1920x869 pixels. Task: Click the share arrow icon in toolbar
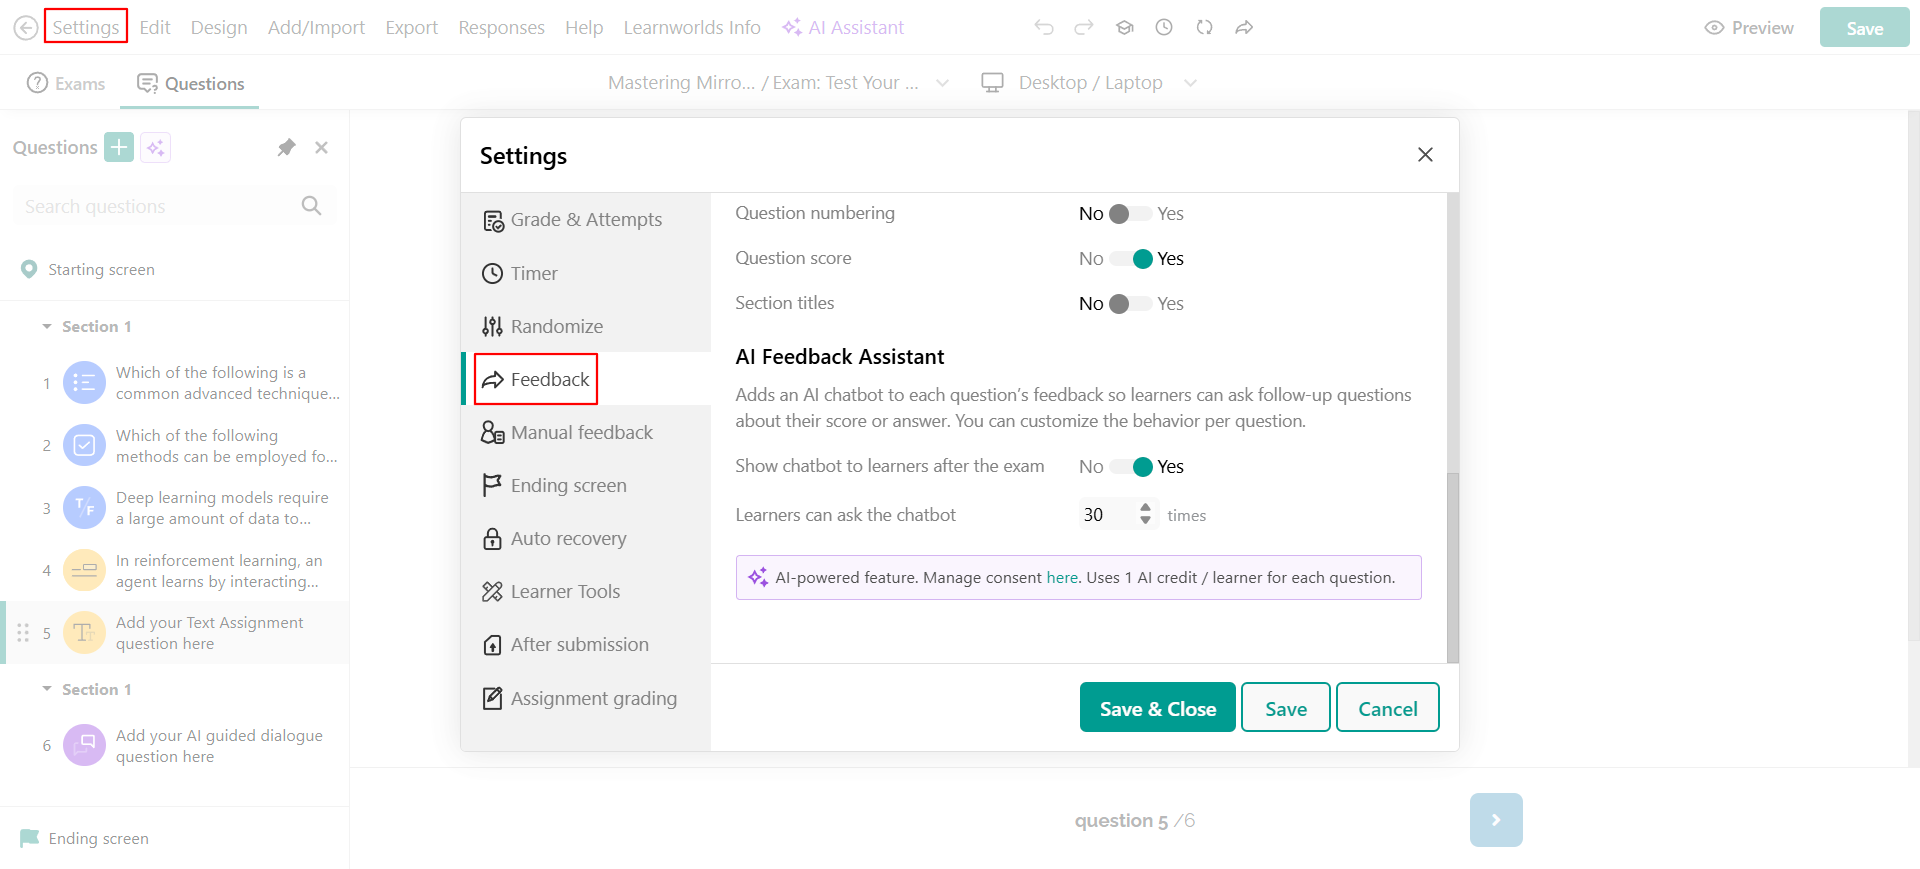click(x=1244, y=28)
